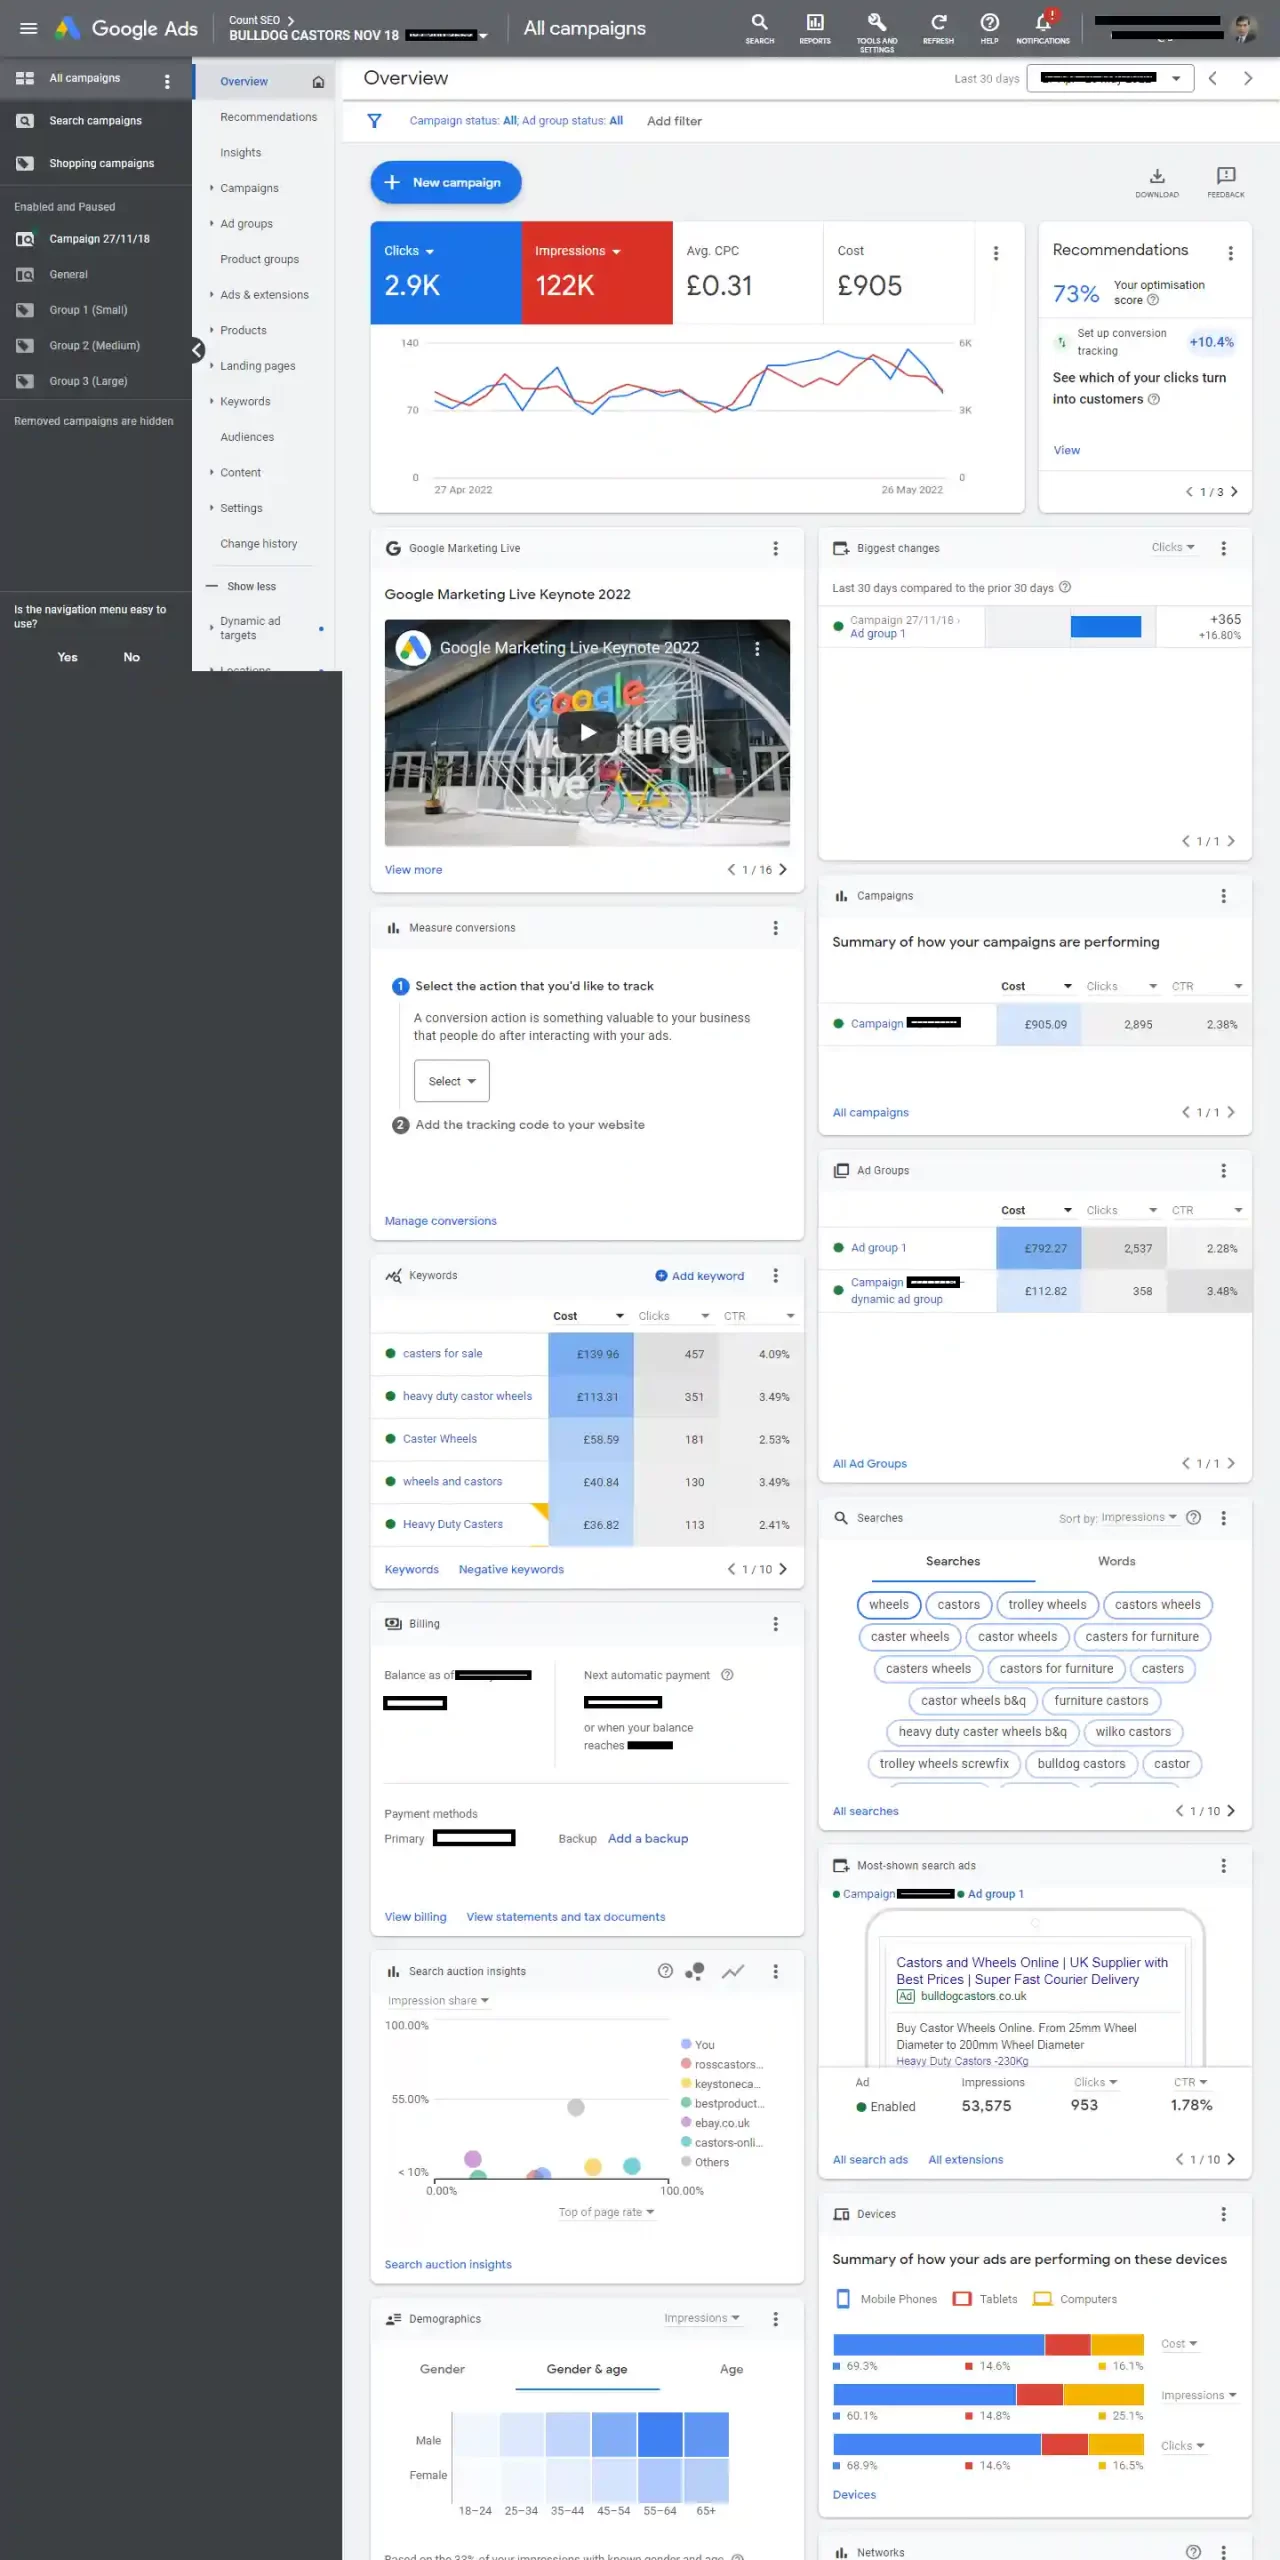
Task: Open Recommendations card options menu
Action: coord(1231,254)
